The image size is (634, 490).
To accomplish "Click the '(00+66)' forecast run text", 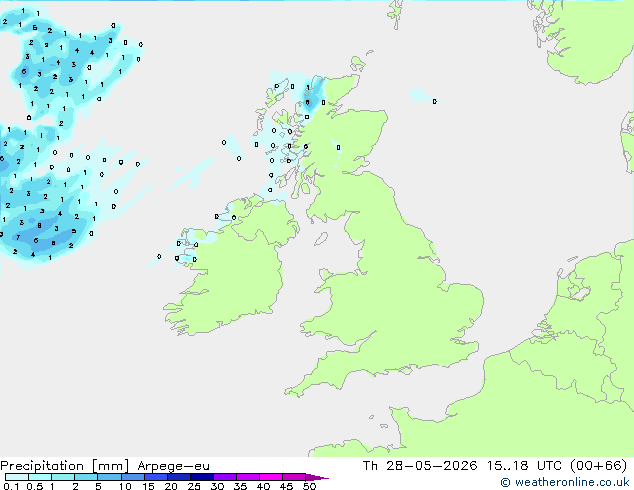I will click(599, 465).
